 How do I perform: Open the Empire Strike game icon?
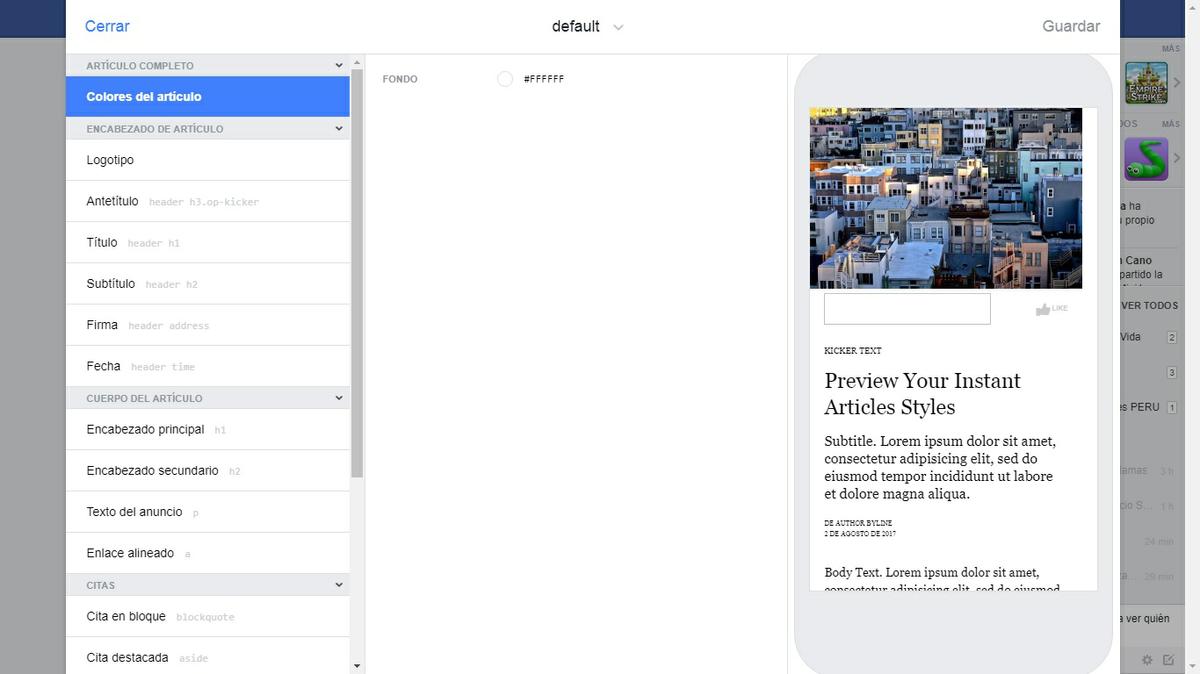point(1146,83)
